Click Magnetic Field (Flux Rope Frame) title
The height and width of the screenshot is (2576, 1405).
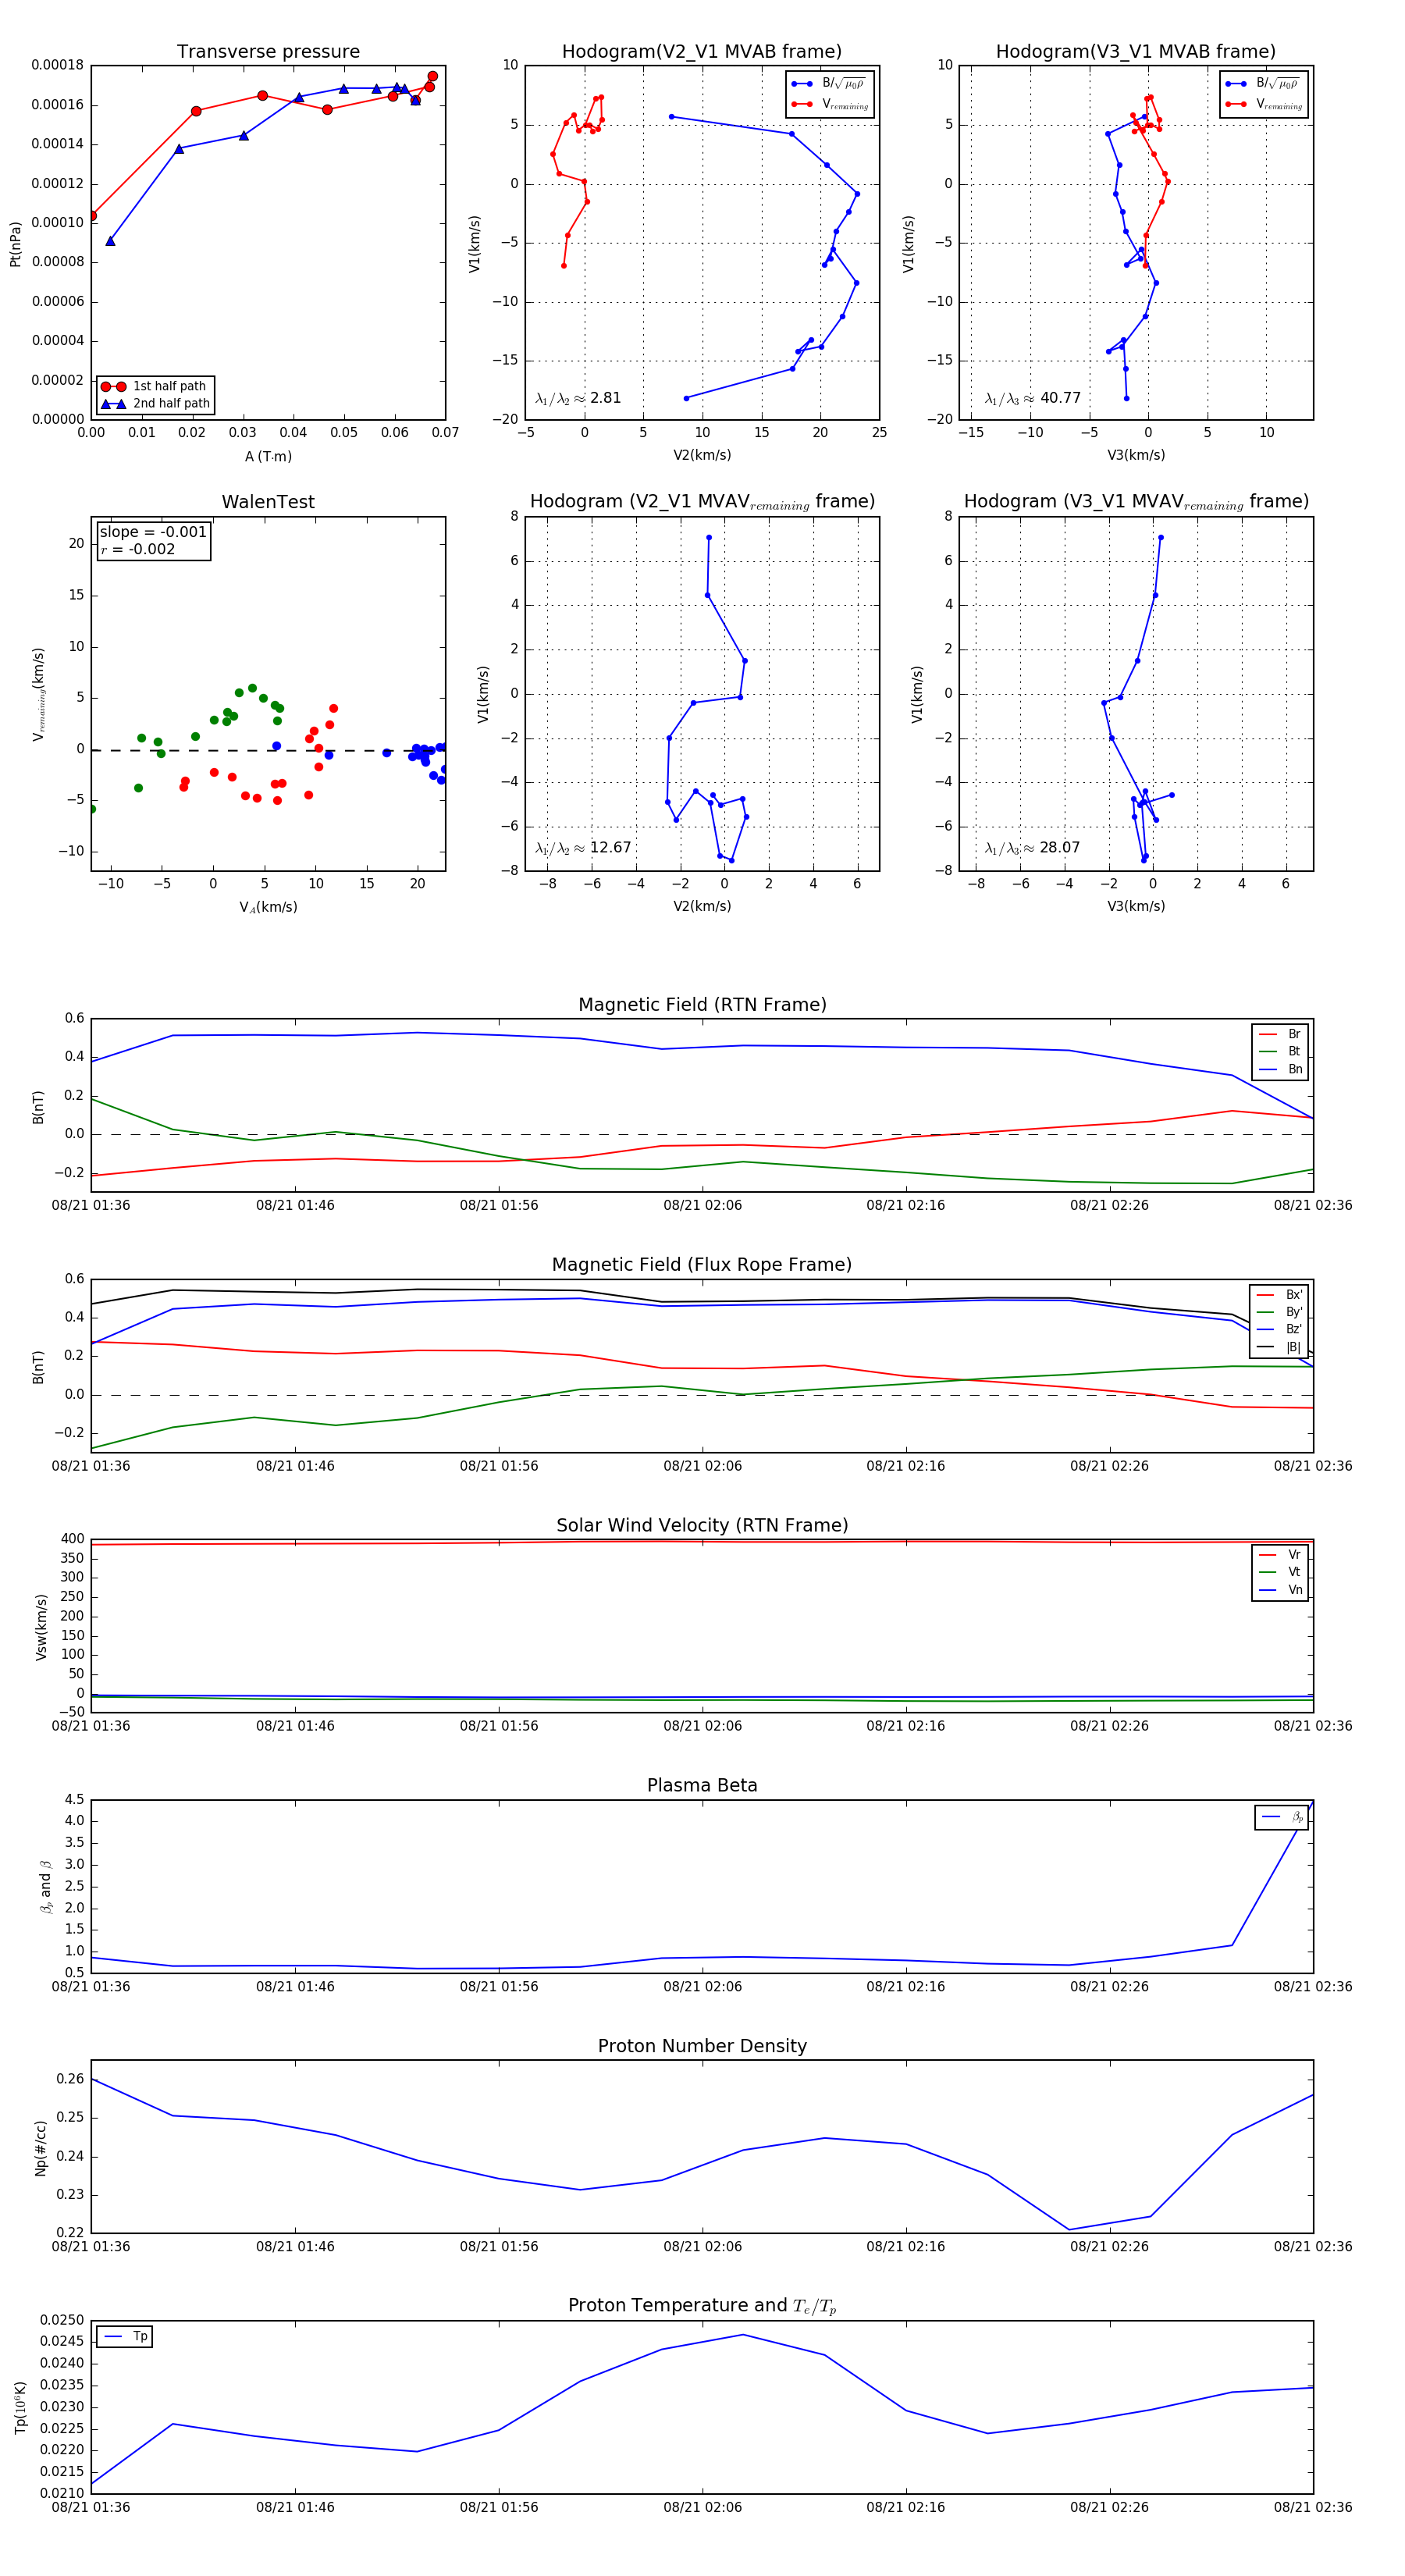click(x=702, y=1265)
